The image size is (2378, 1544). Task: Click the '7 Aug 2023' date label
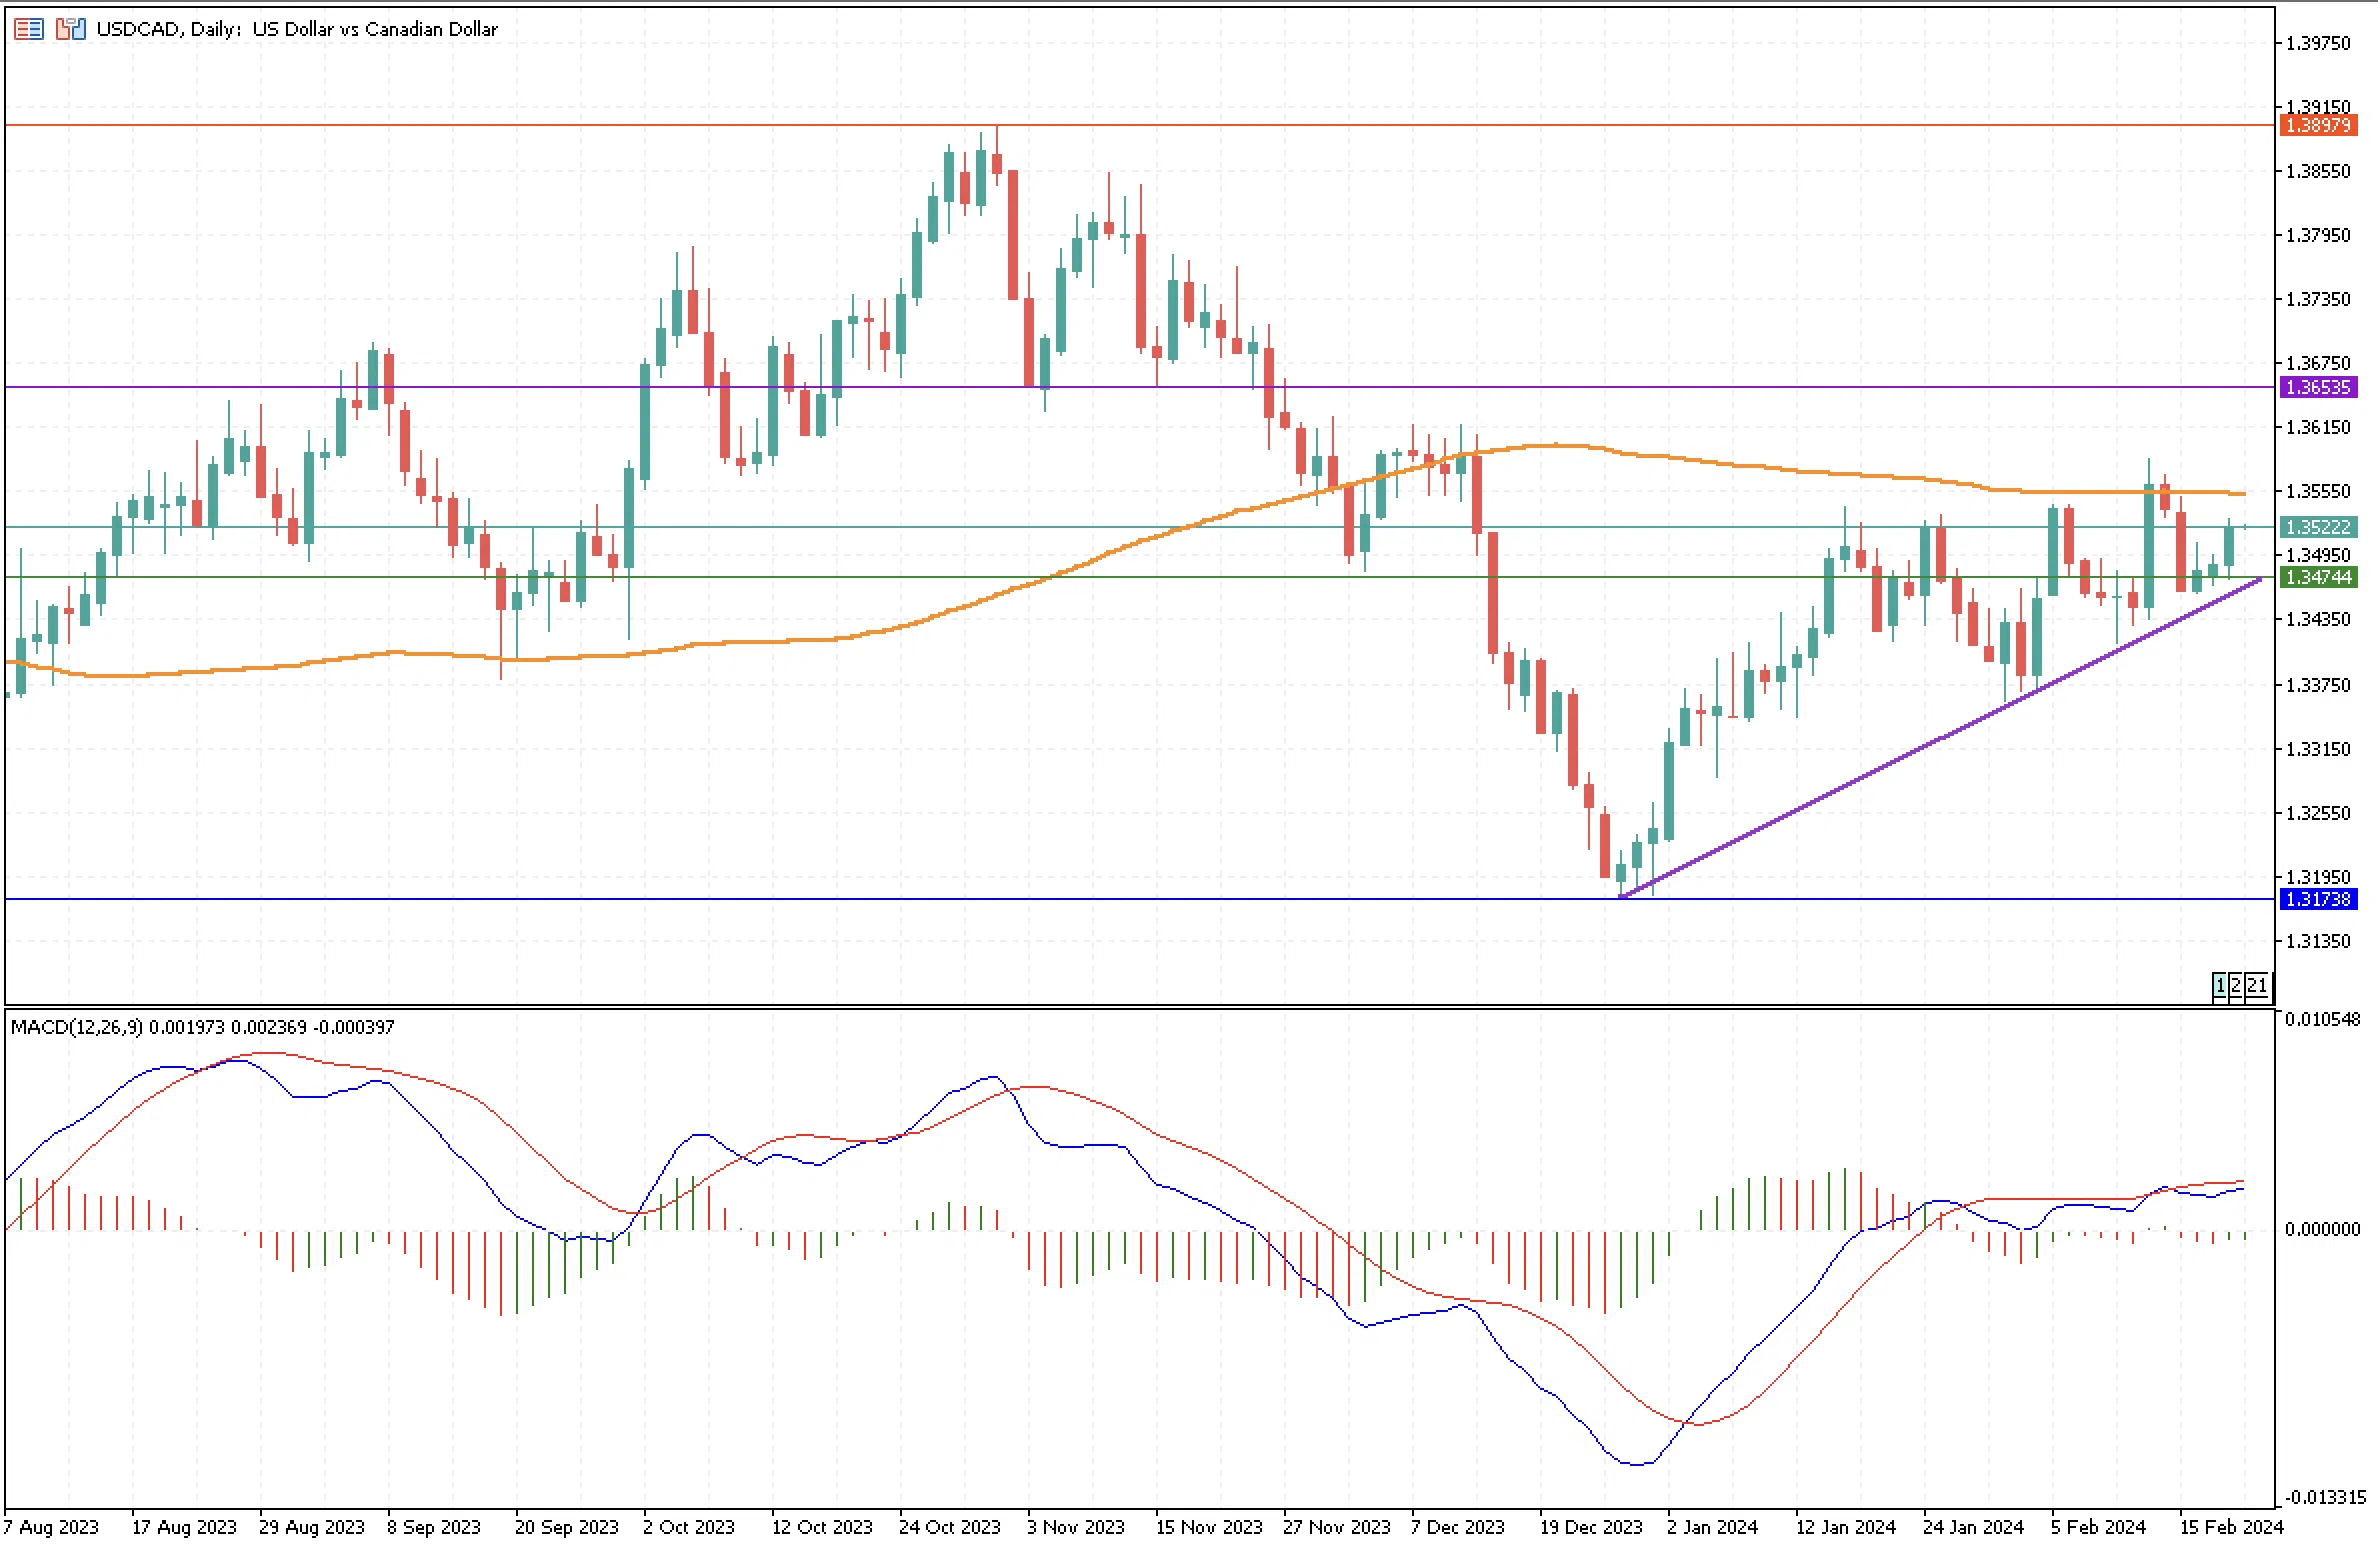pyautogui.click(x=51, y=1527)
